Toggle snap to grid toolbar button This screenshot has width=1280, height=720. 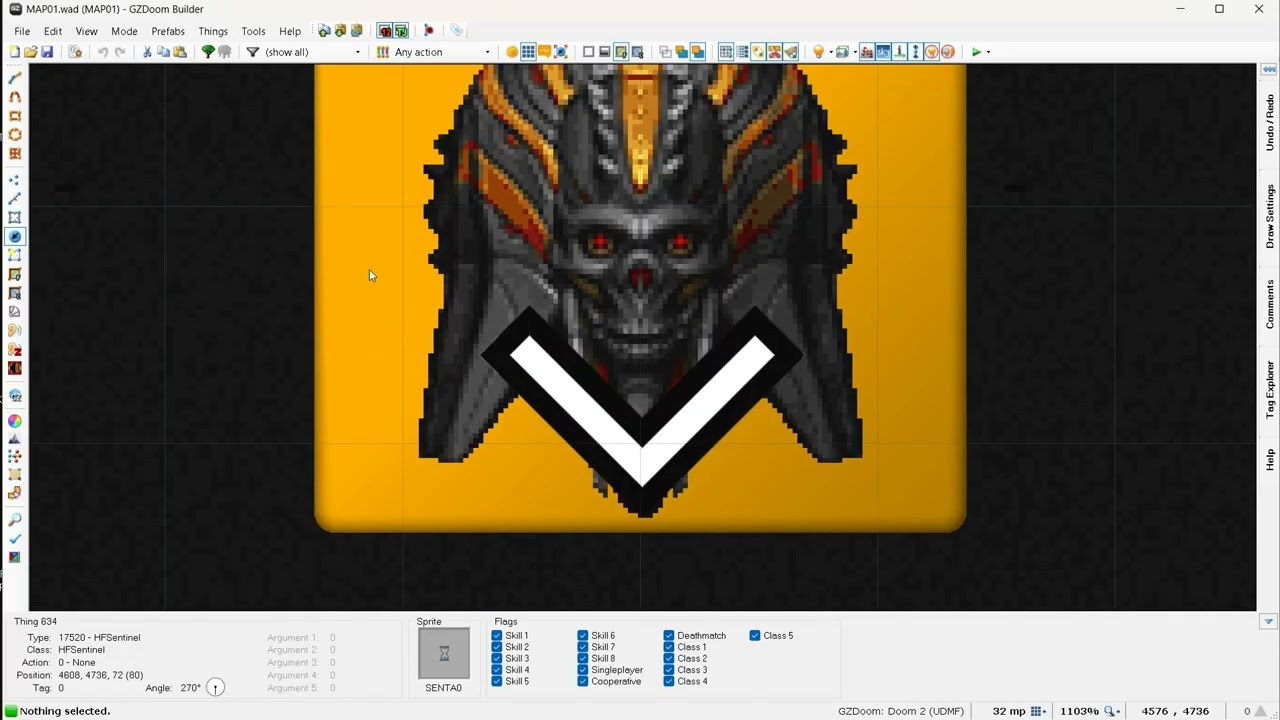726,52
